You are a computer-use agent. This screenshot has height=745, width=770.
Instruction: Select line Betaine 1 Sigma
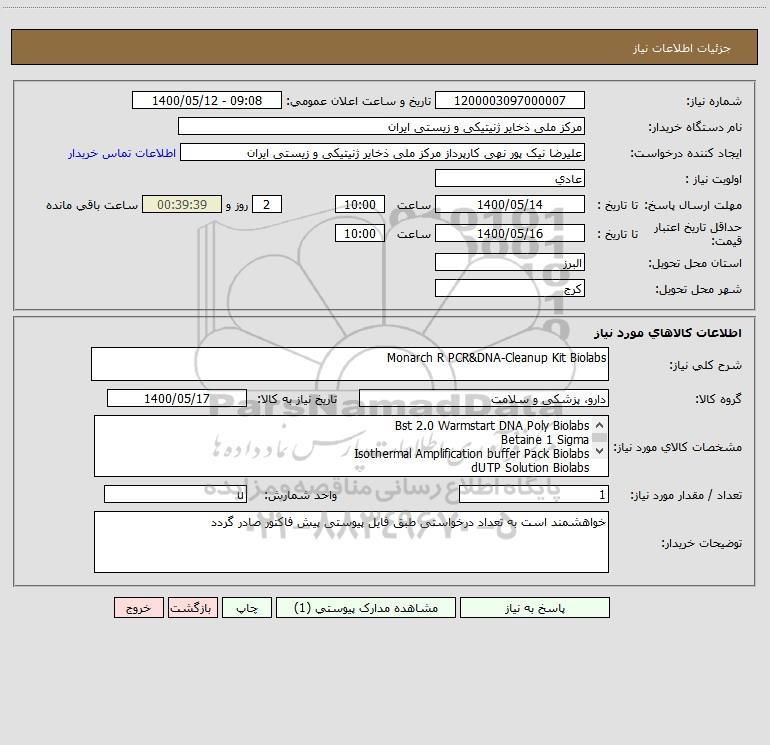click(545, 440)
